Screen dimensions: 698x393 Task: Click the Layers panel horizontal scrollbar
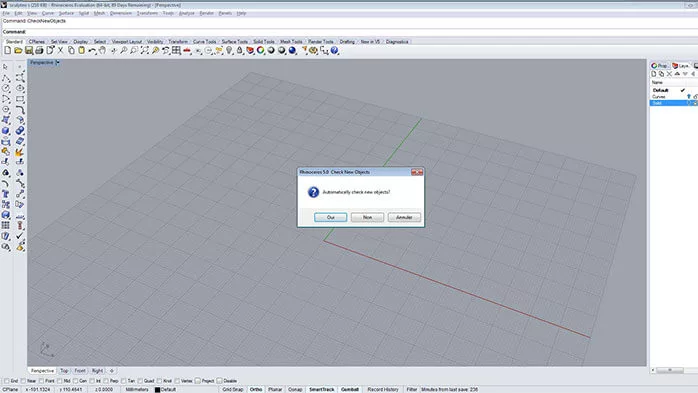[x=670, y=370]
